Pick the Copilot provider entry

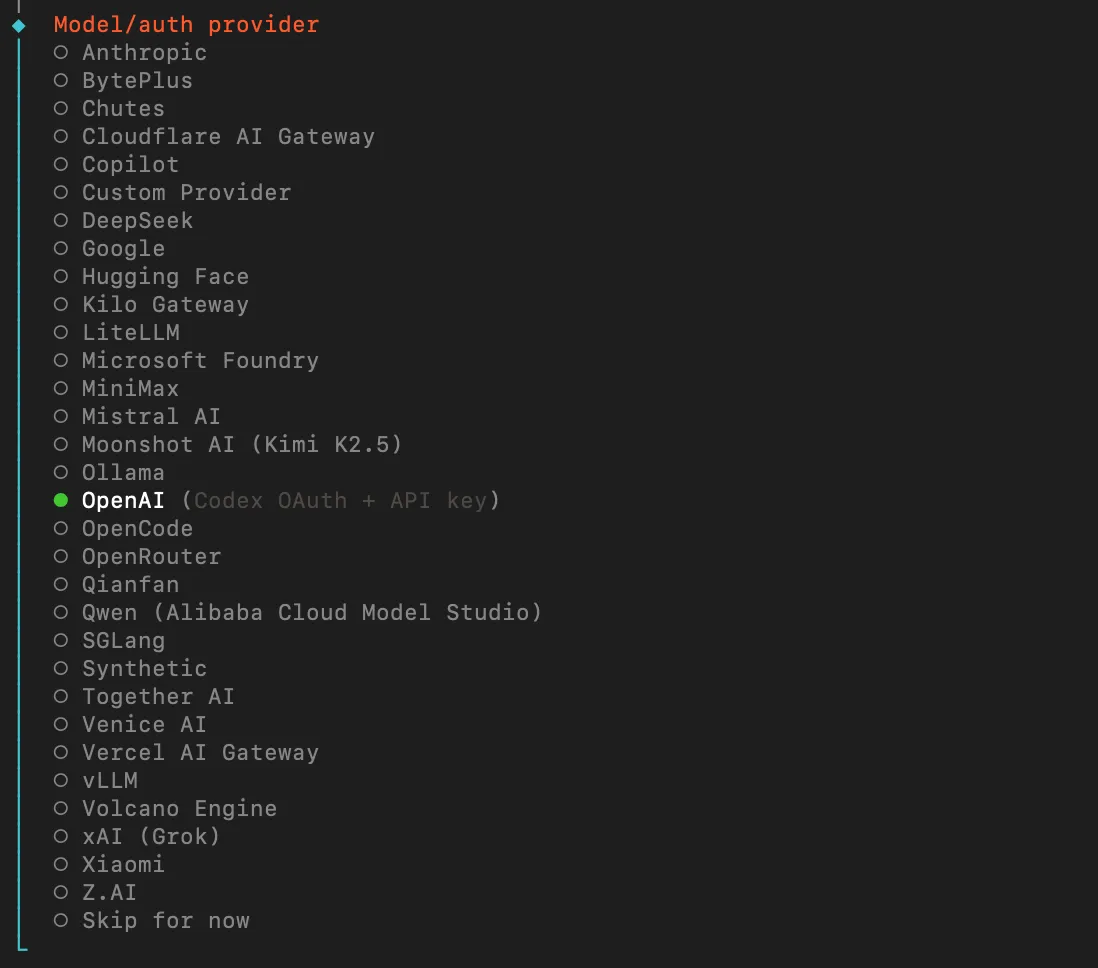130,165
